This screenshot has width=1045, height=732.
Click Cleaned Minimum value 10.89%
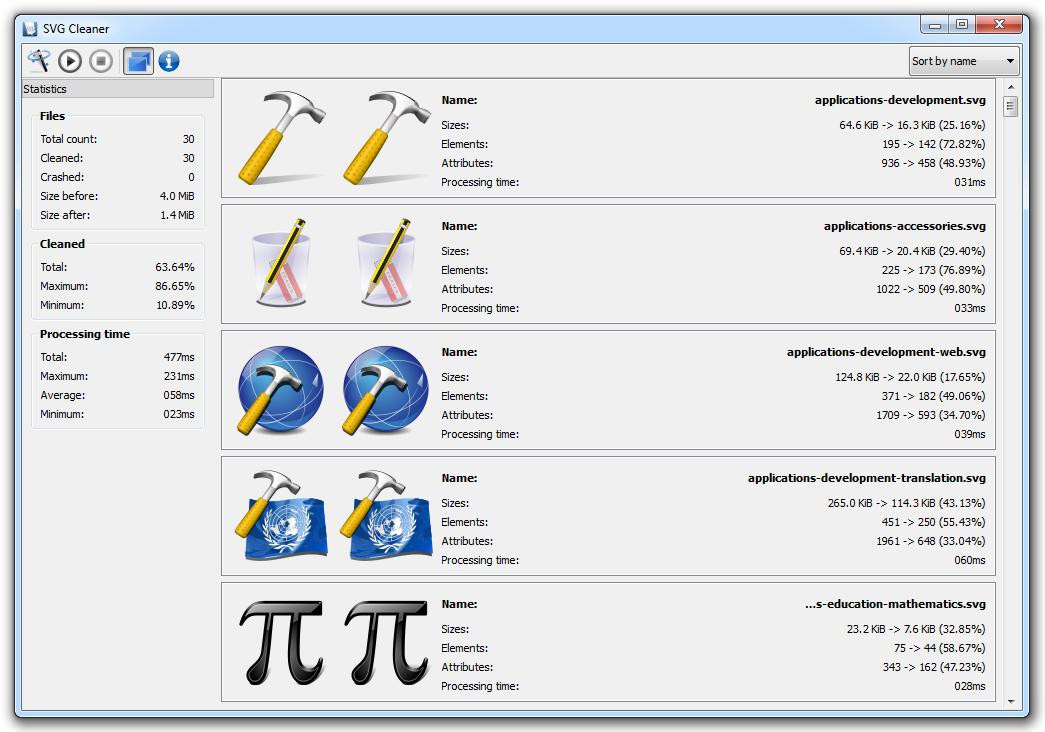point(175,305)
